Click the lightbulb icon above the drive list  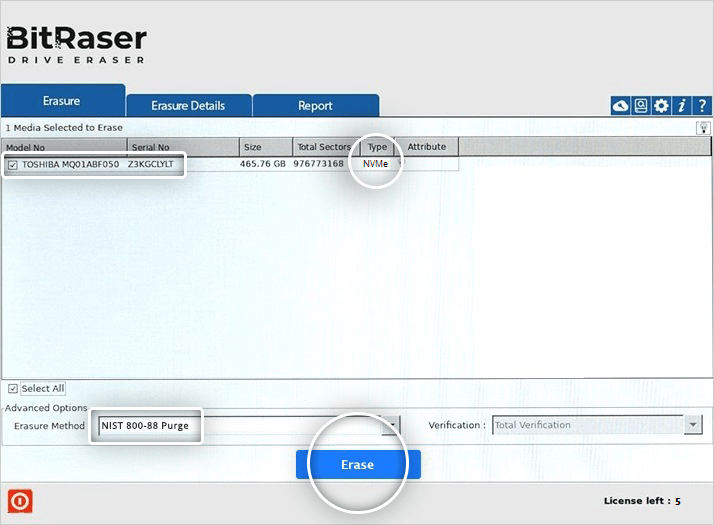(x=703, y=128)
